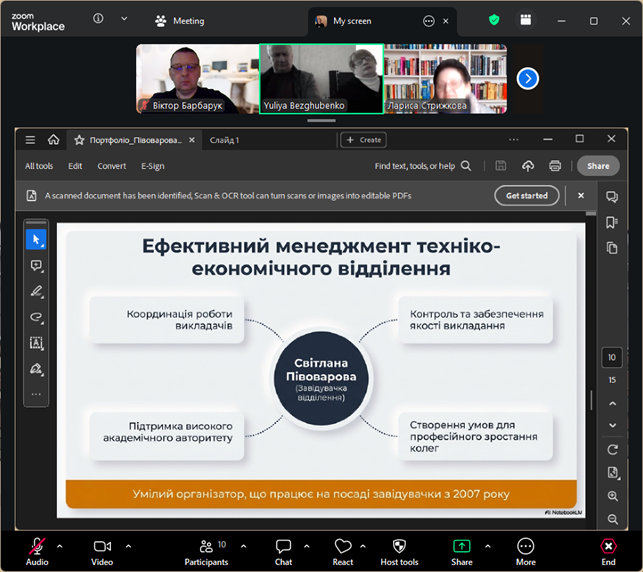Viewport: 643px width, 572px height.
Task: Click current page number 10 box
Action: (612, 358)
